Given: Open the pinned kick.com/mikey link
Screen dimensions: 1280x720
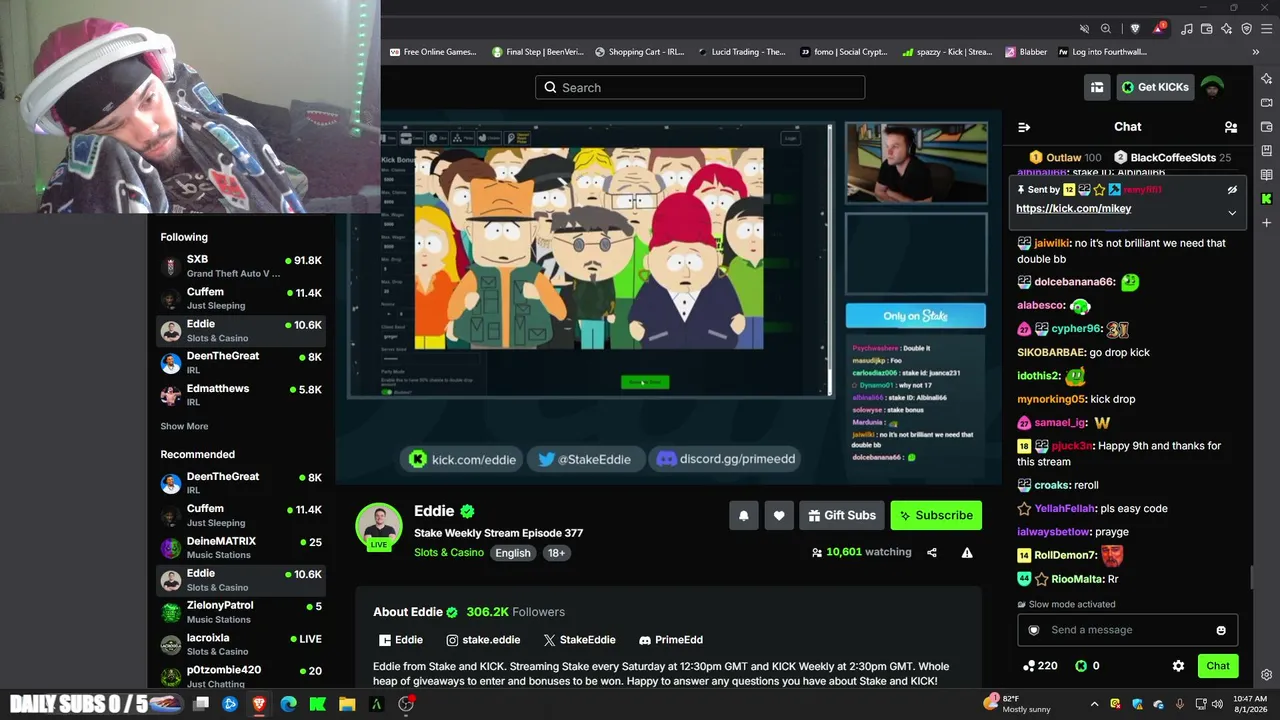Looking at the screenshot, I should click(1073, 209).
